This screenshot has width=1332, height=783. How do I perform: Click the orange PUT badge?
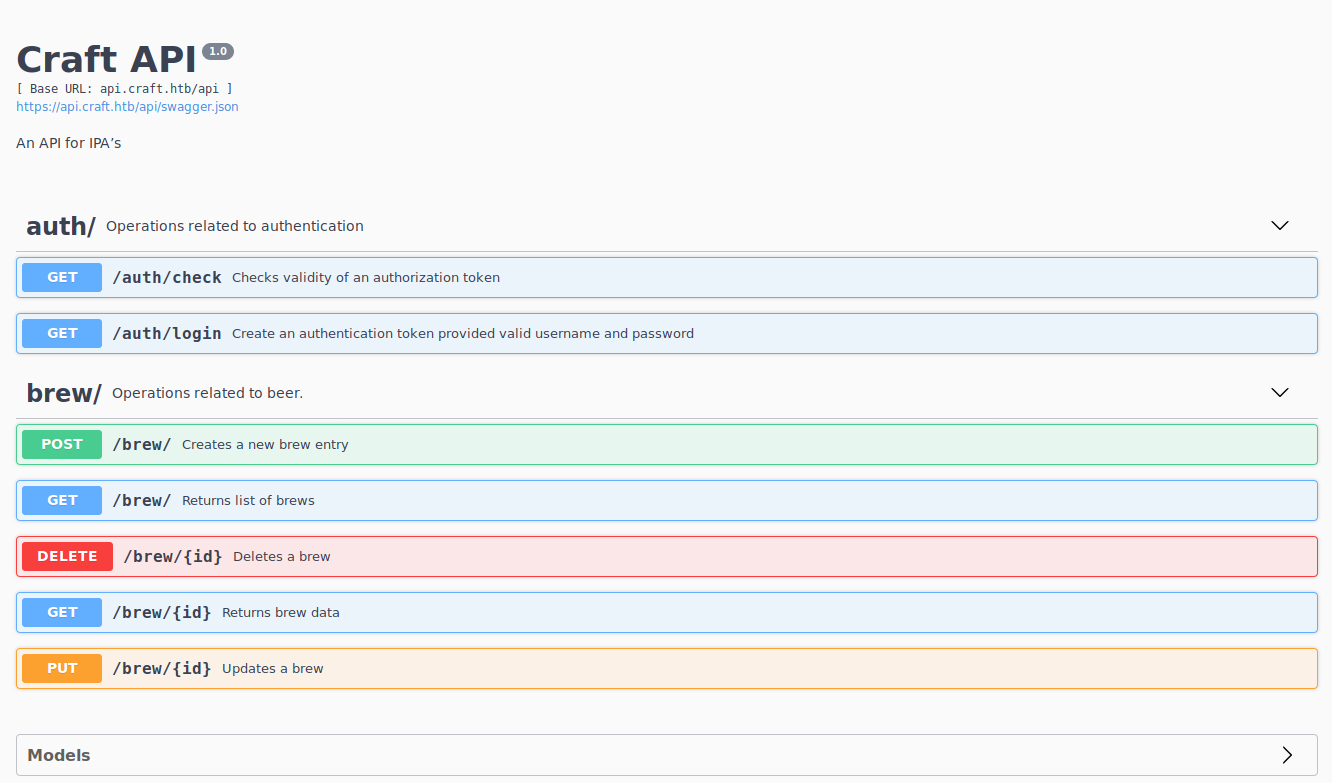pos(62,668)
